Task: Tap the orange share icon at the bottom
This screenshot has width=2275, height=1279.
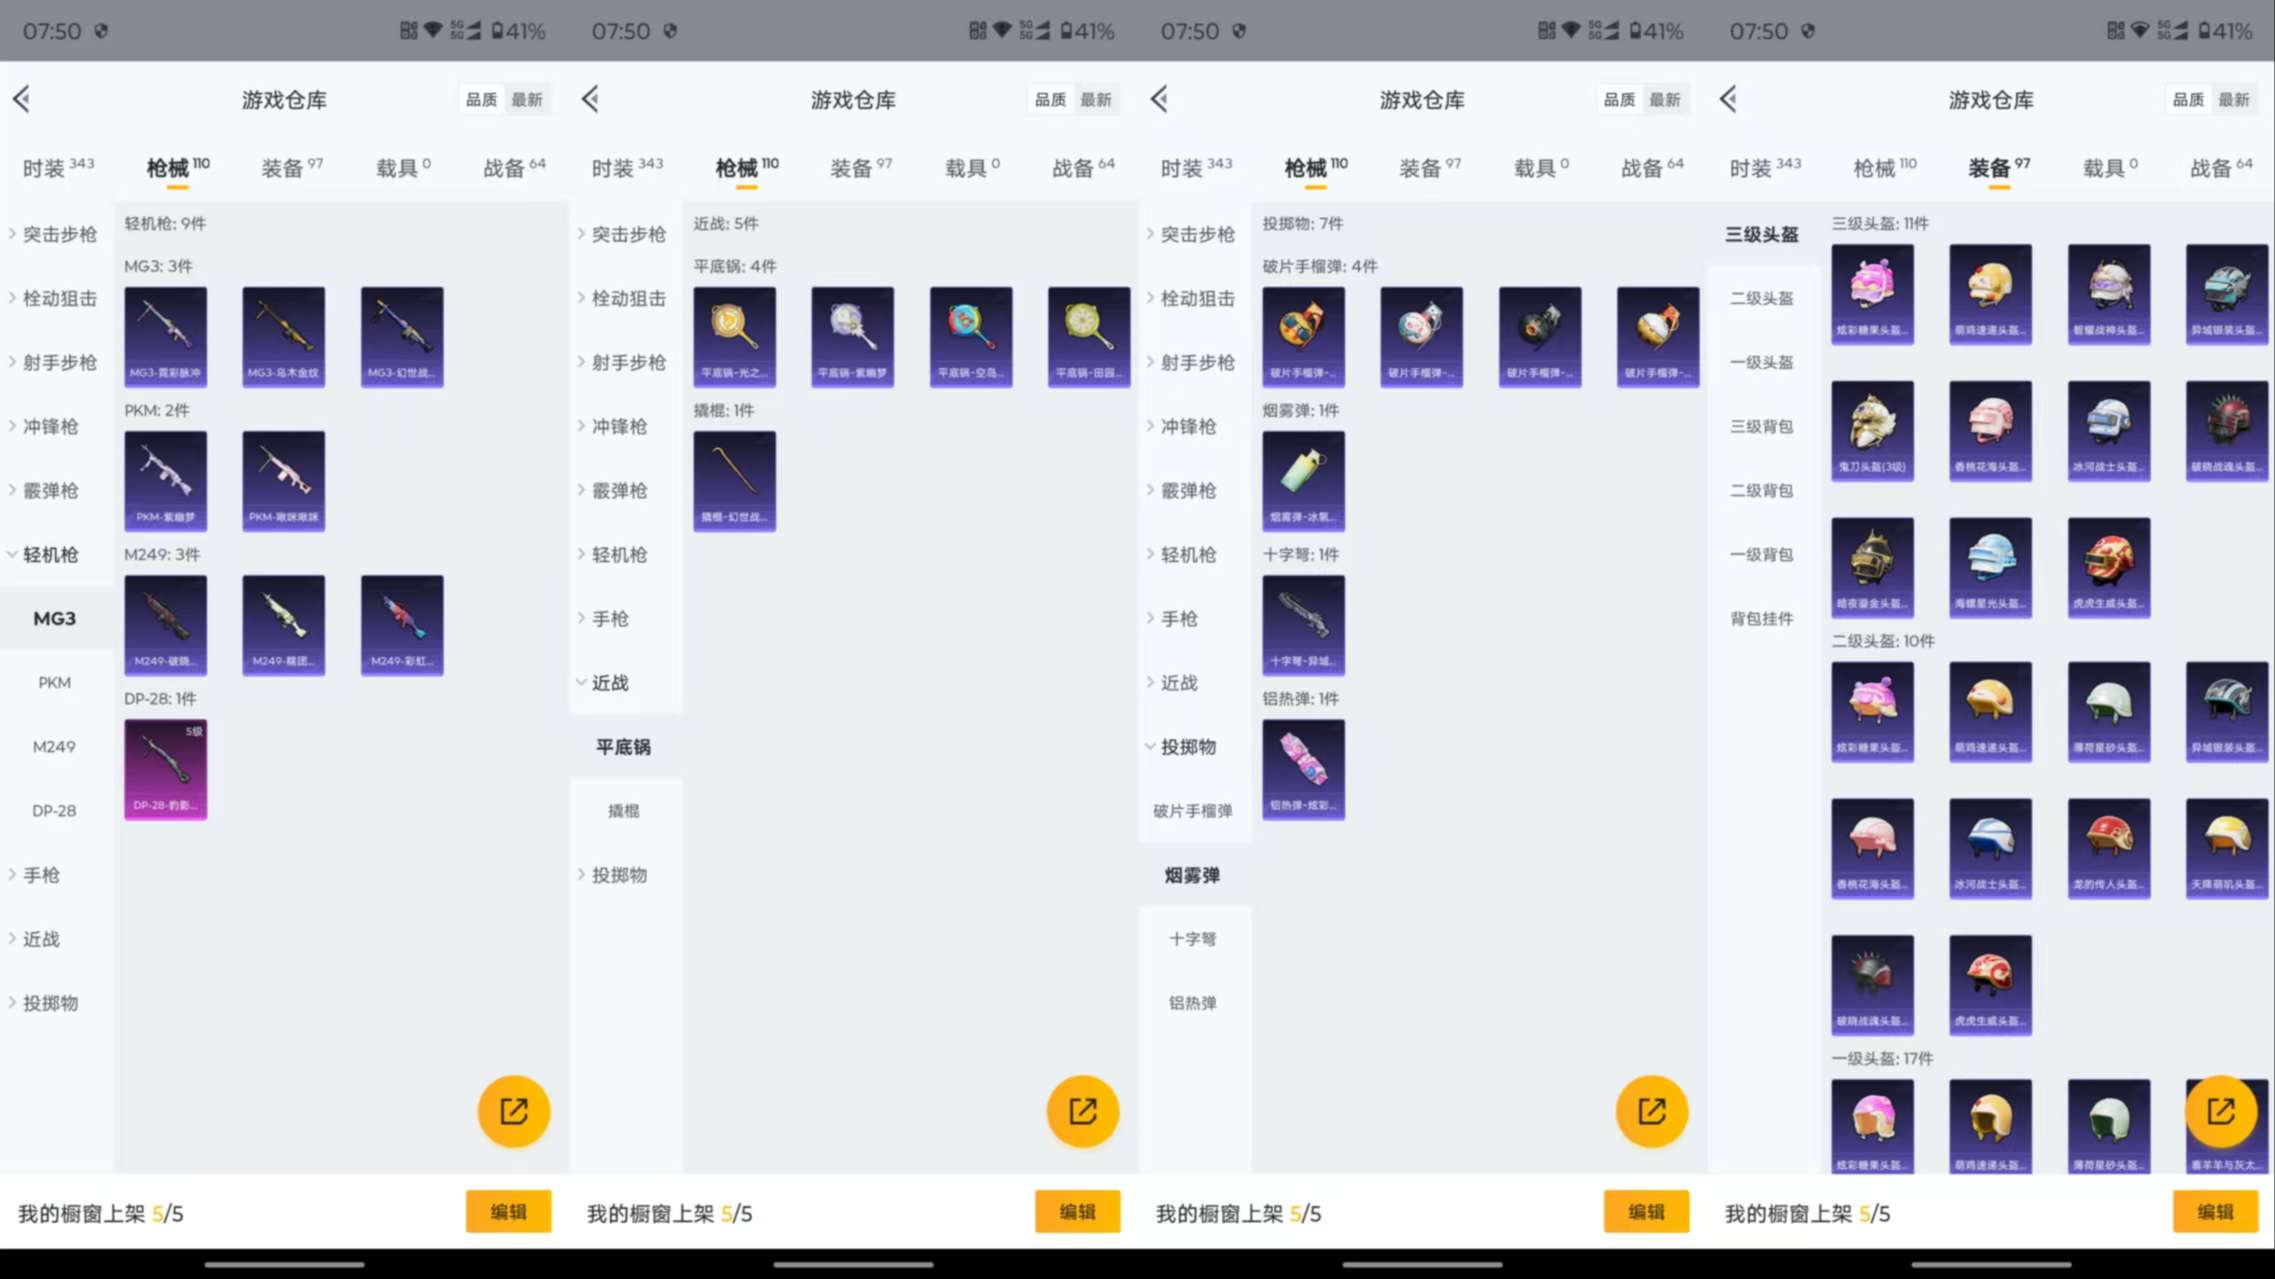Action: click(x=512, y=1110)
